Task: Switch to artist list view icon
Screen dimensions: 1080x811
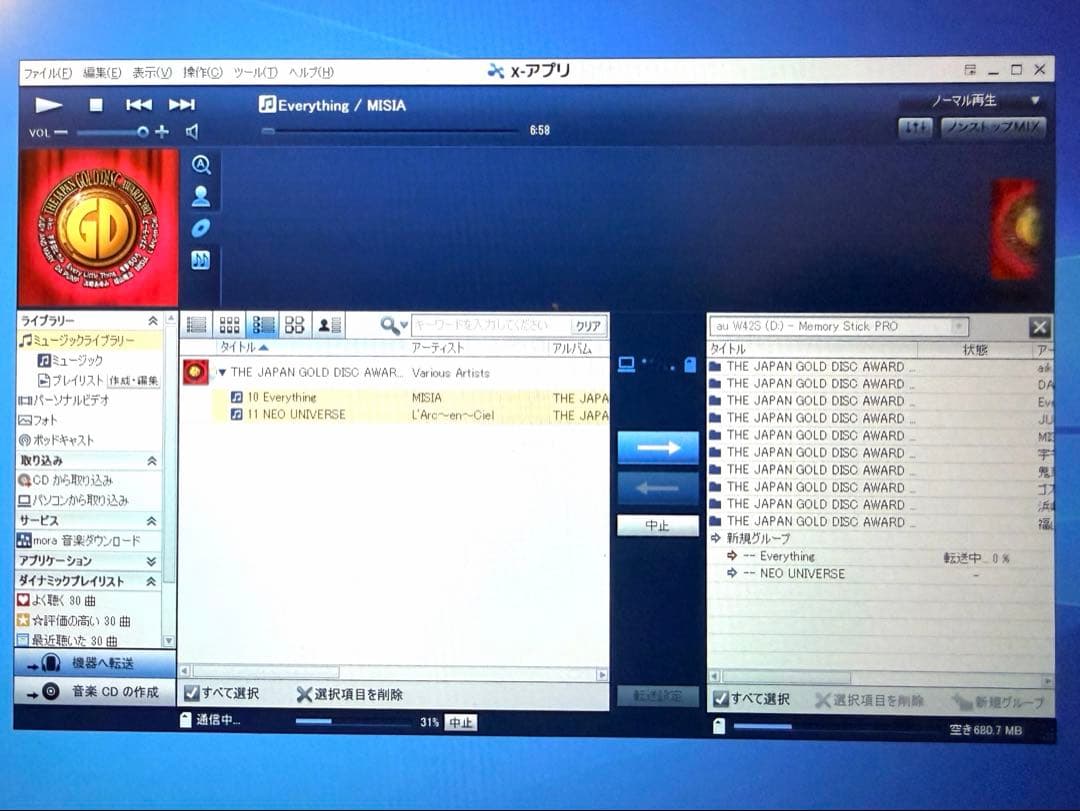Action: (329, 325)
